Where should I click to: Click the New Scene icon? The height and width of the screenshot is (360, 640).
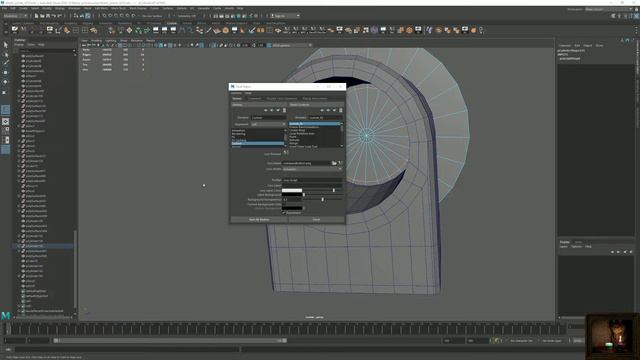click(36, 16)
